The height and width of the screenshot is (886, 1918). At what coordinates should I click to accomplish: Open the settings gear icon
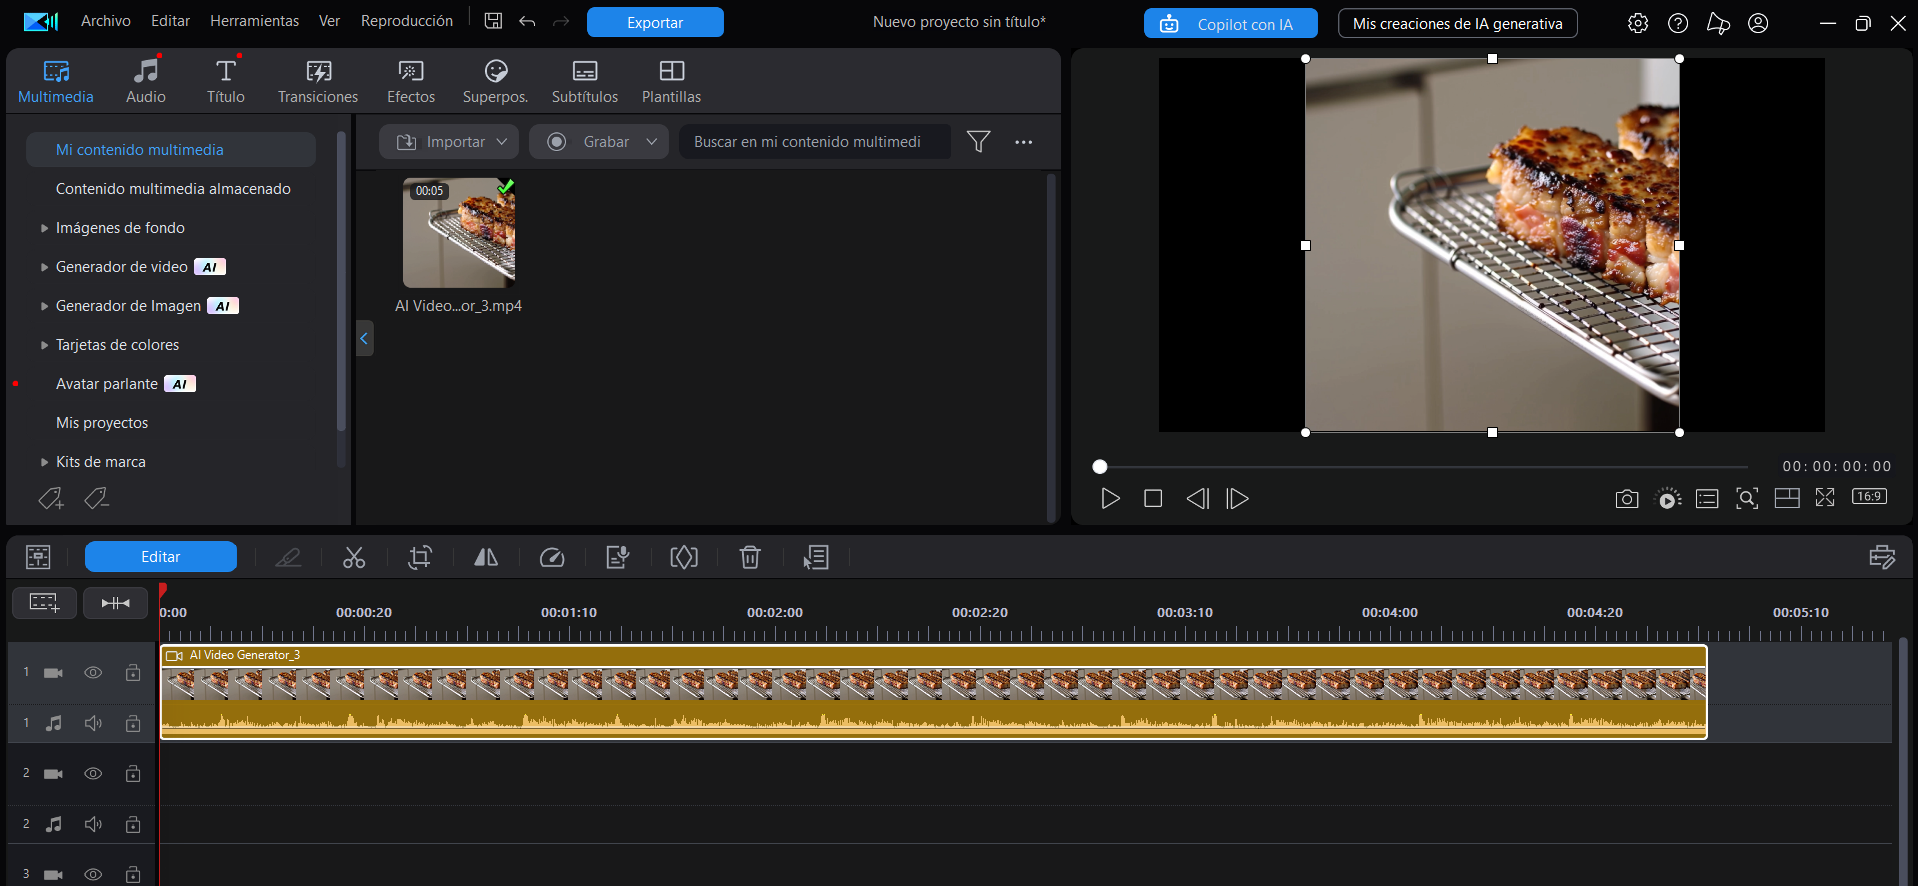pyautogui.click(x=1638, y=23)
